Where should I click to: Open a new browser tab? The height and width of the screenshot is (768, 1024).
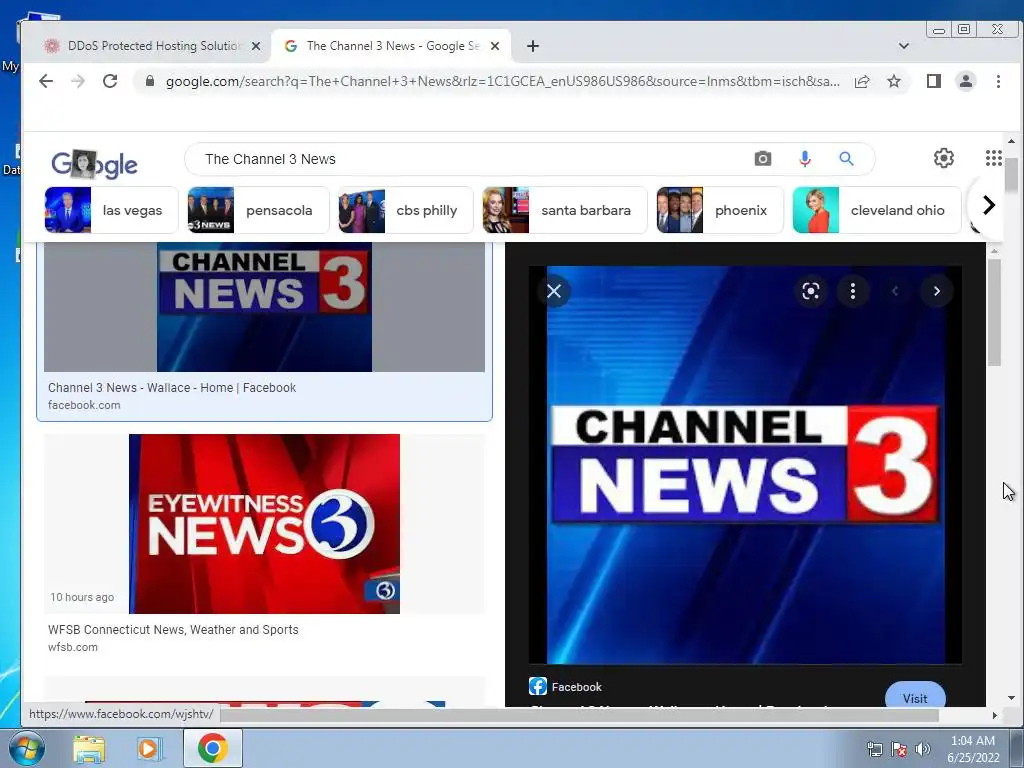click(533, 46)
